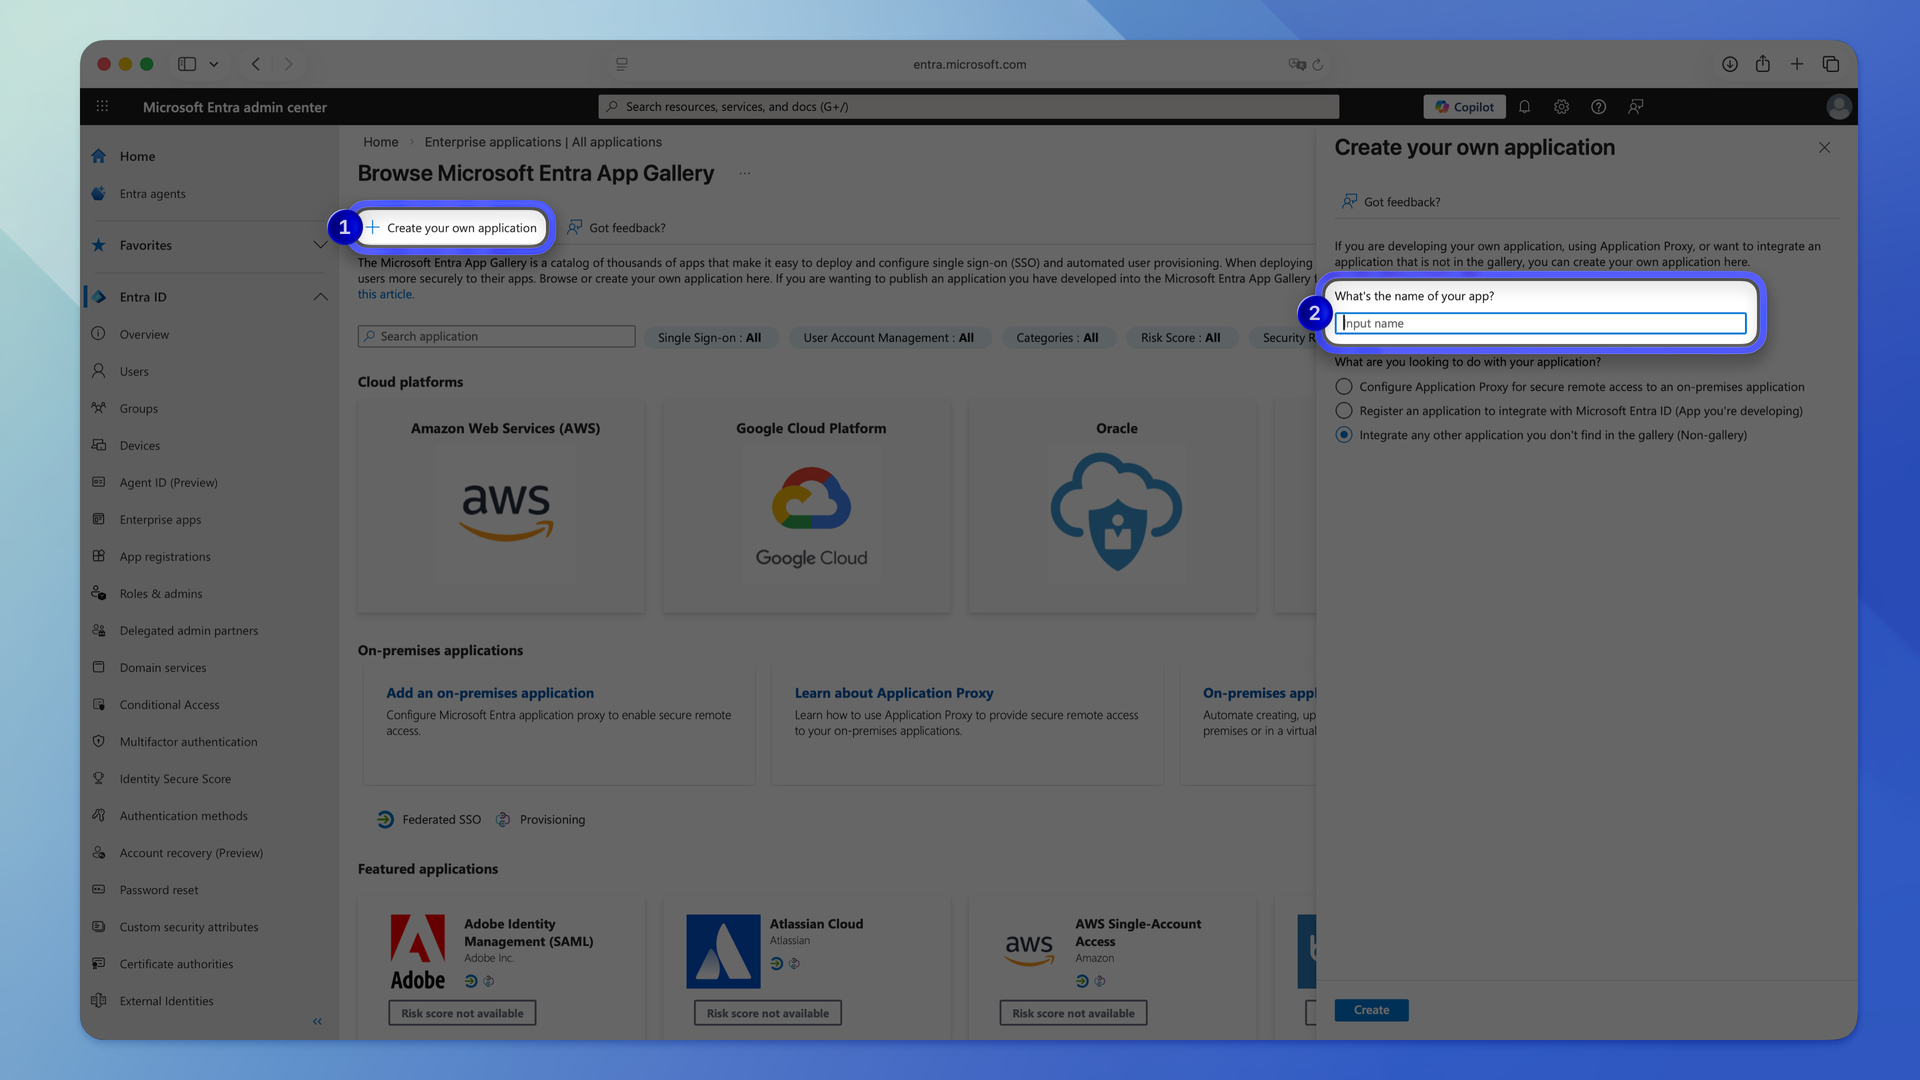Image resolution: width=1920 pixels, height=1080 pixels.
Task: Click the Devices sidebar icon
Action: 98,445
